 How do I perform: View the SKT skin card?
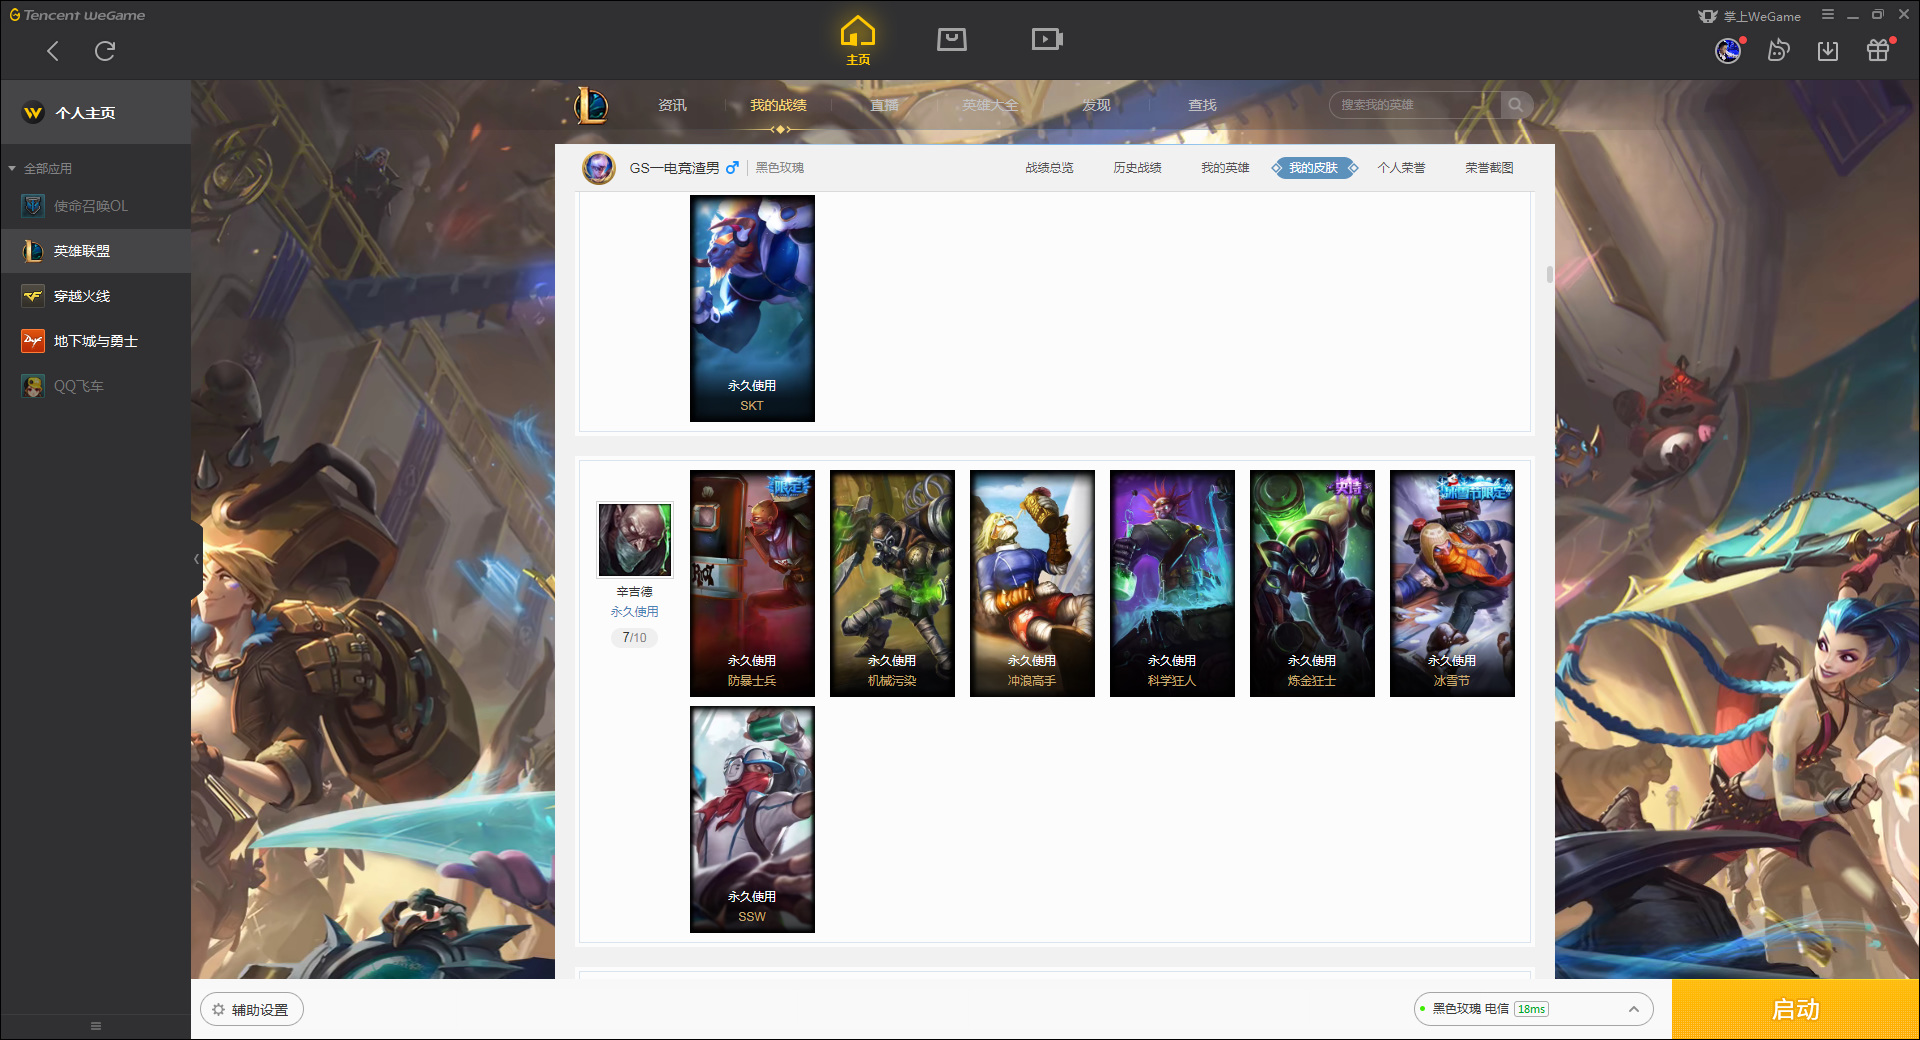[752, 308]
